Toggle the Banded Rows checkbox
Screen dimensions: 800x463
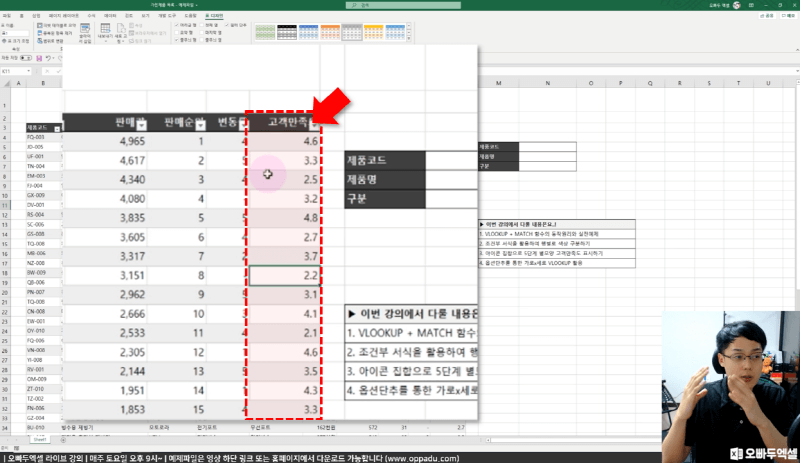pyautogui.click(x=176, y=40)
